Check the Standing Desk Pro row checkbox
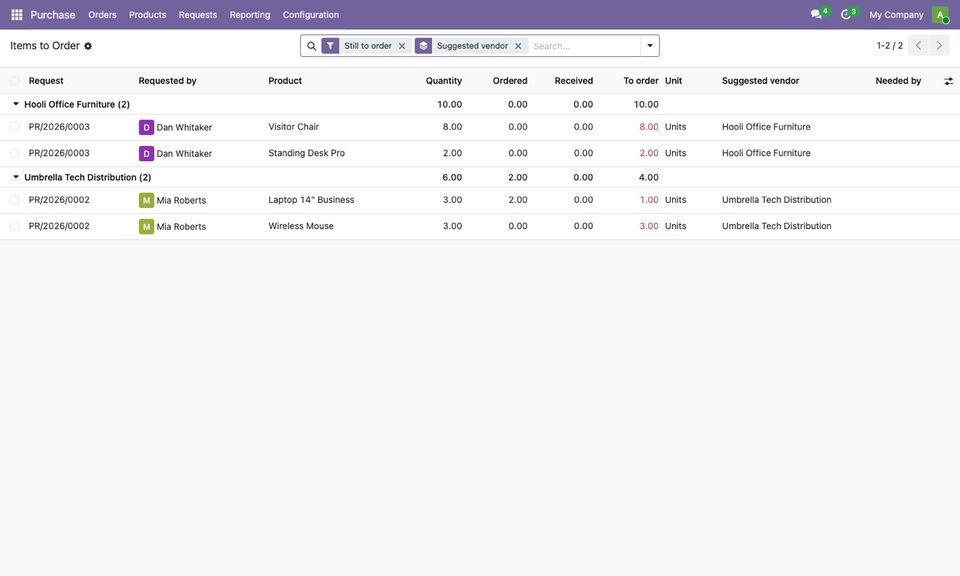 pyautogui.click(x=15, y=153)
